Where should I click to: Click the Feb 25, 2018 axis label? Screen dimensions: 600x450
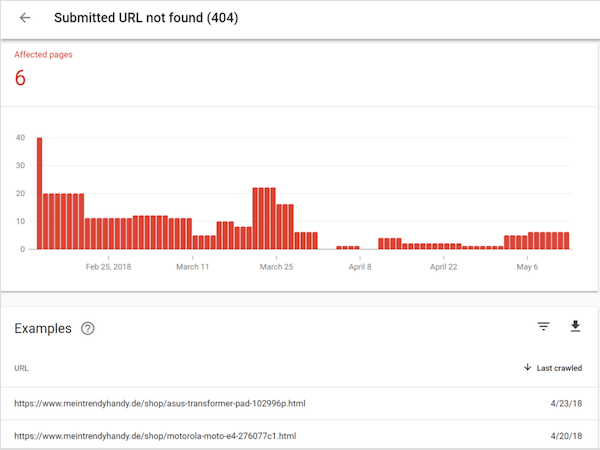108,267
